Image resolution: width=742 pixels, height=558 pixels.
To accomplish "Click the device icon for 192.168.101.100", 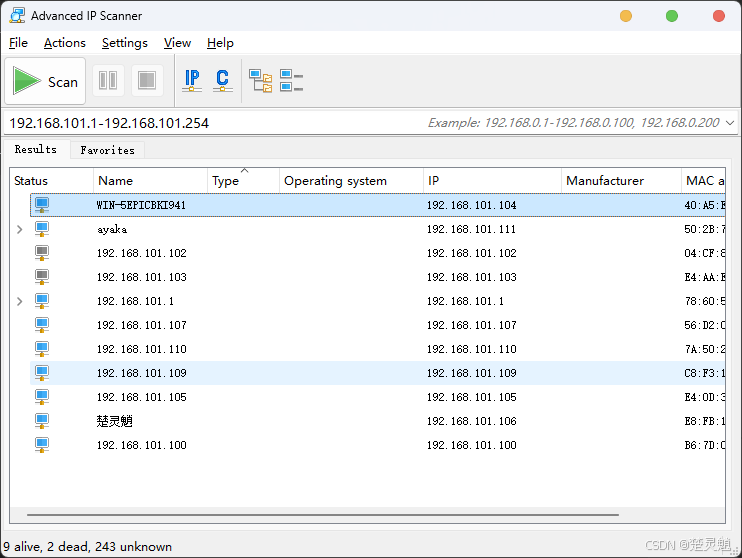I will 42,445.
